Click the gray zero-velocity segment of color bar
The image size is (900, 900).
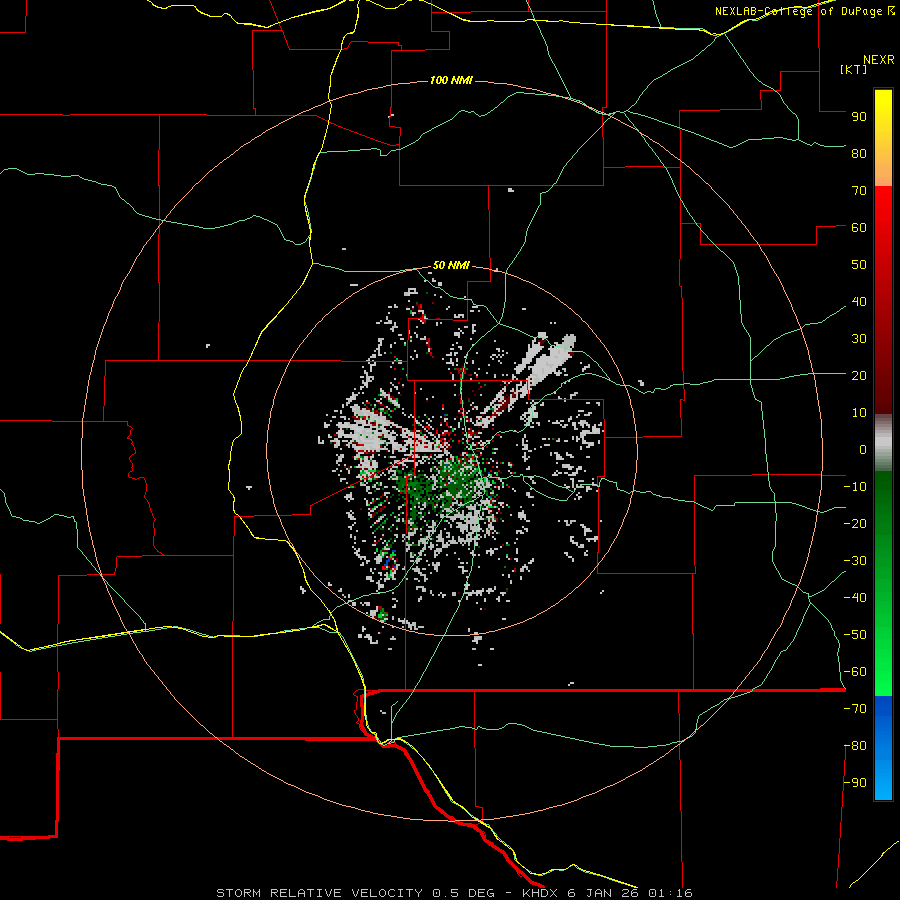[883, 443]
